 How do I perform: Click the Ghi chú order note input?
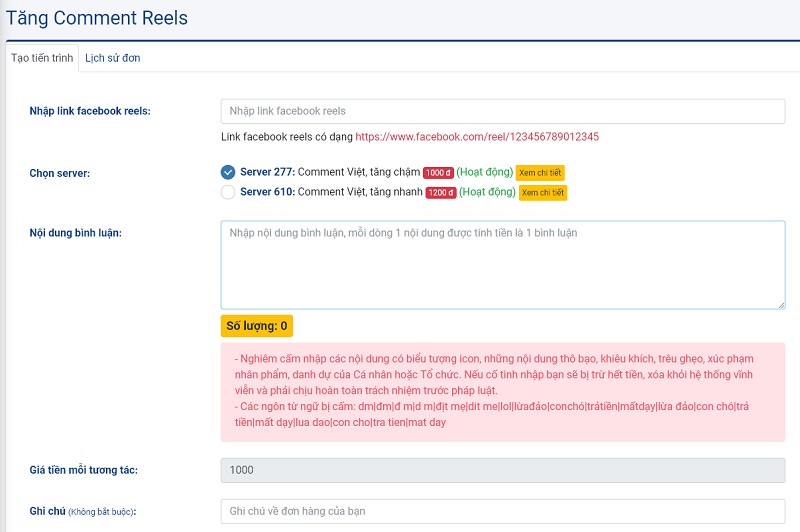[503, 511]
